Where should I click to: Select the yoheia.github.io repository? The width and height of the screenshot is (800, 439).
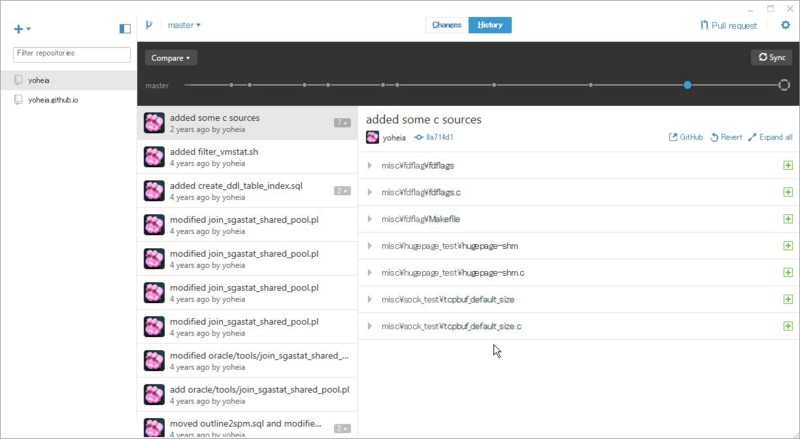coord(69,100)
